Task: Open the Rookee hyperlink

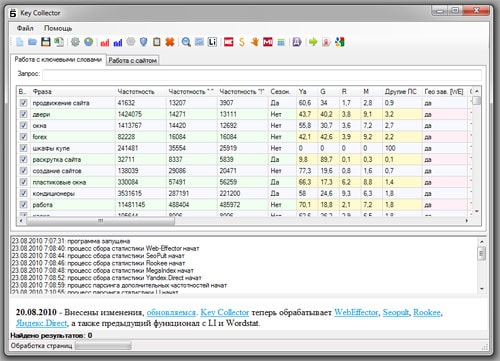Action: [x=427, y=312]
